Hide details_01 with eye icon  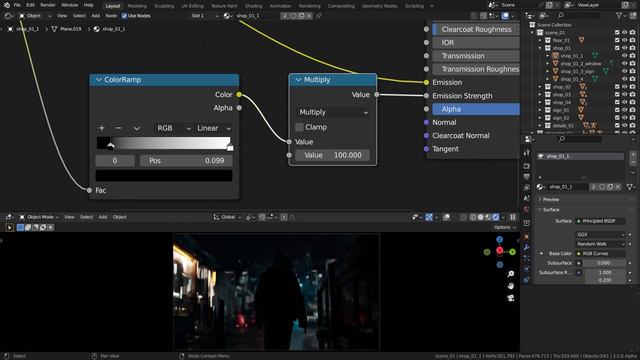coord(624,126)
